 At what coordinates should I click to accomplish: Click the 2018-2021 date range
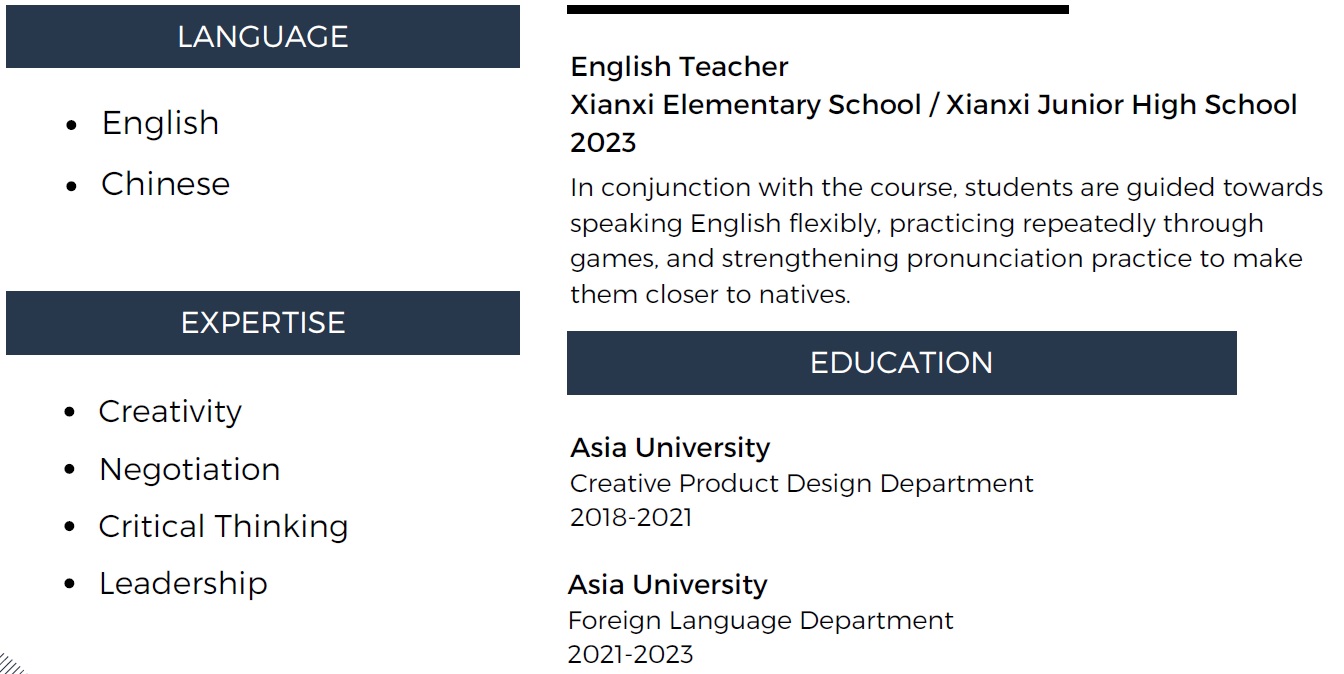coord(630,517)
